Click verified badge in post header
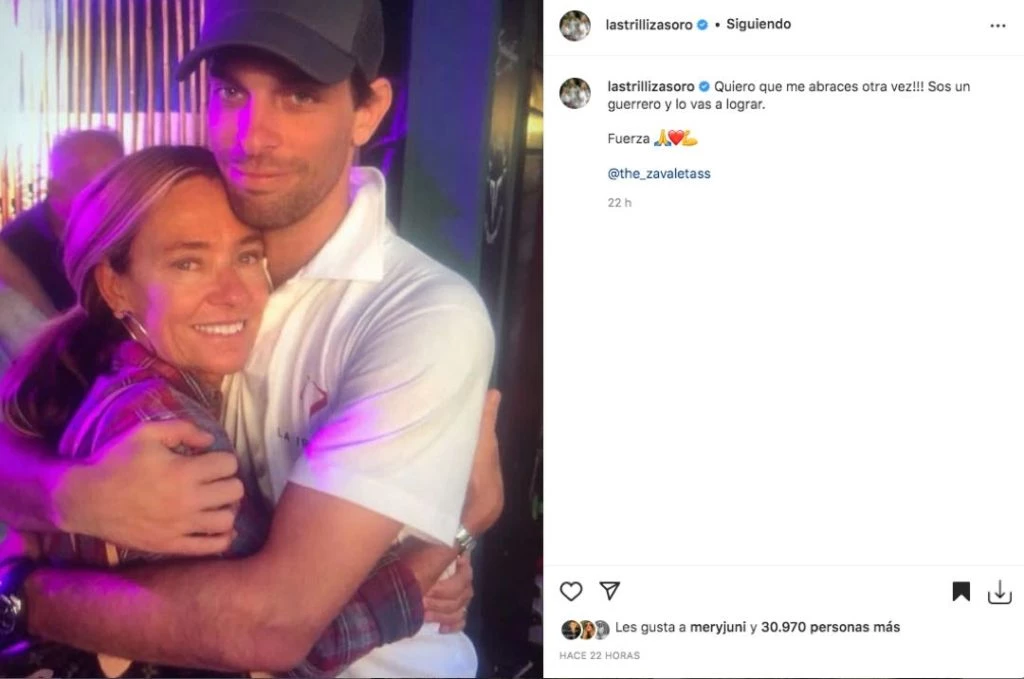The height and width of the screenshot is (679, 1024). pos(703,25)
